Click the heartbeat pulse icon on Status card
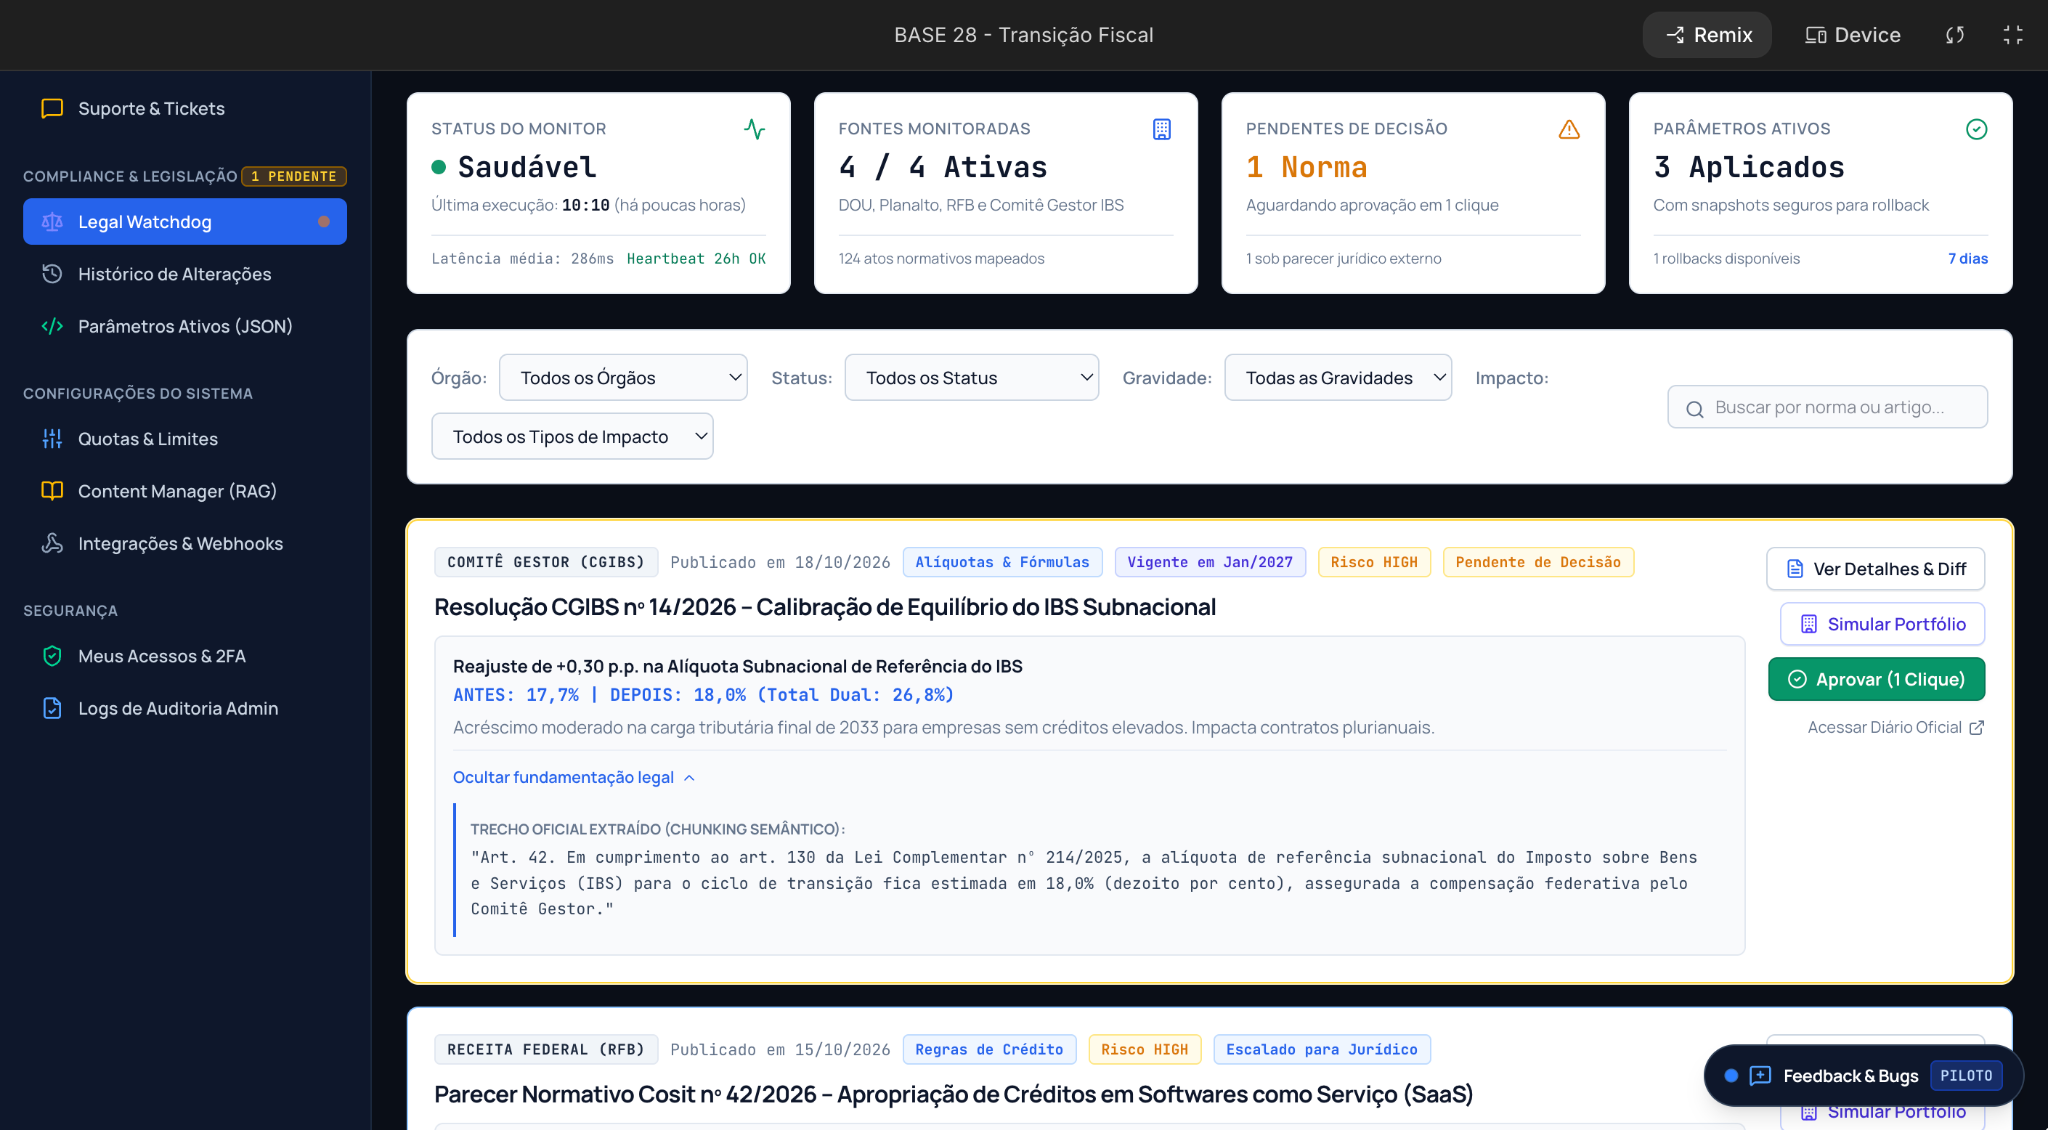Image resolution: width=2048 pixels, height=1130 pixels. (755, 129)
